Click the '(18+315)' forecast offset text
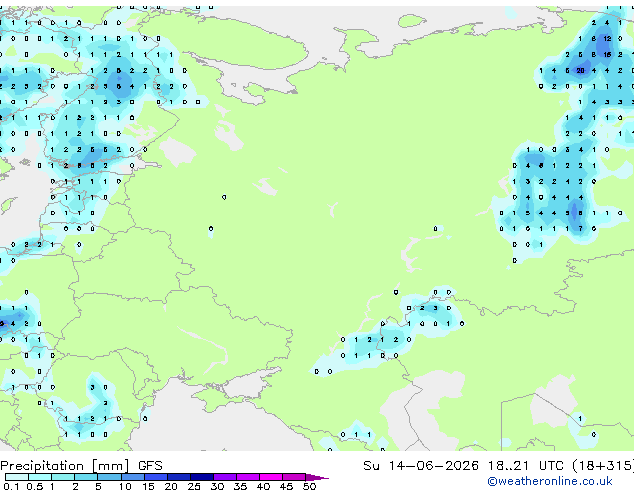The image size is (634, 490). pyautogui.click(x=603, y=466)
